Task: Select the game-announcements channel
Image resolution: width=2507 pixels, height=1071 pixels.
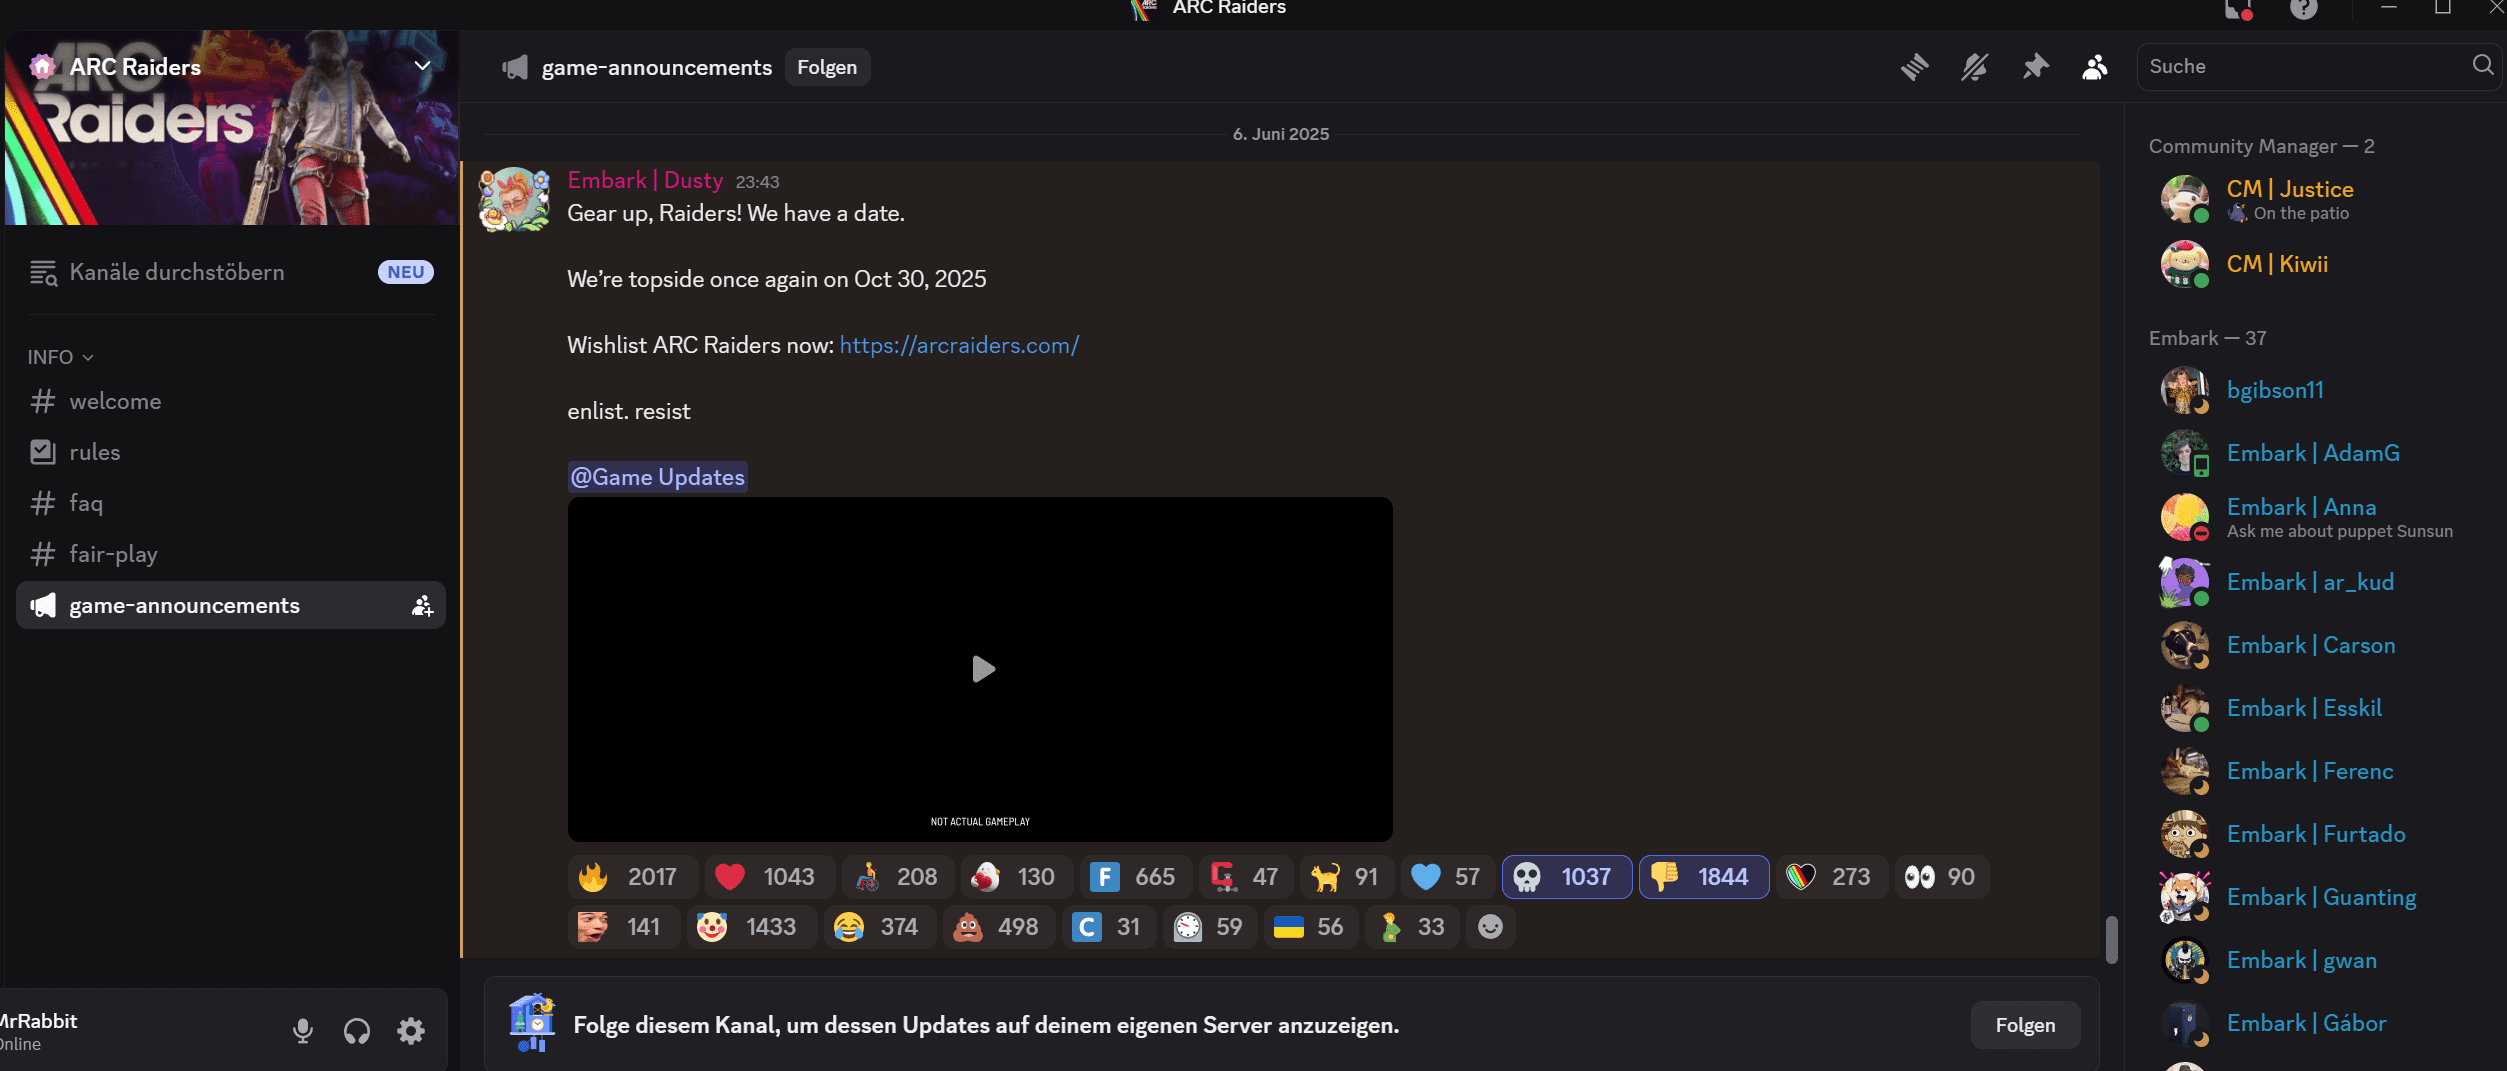Action: click(231, 605)
